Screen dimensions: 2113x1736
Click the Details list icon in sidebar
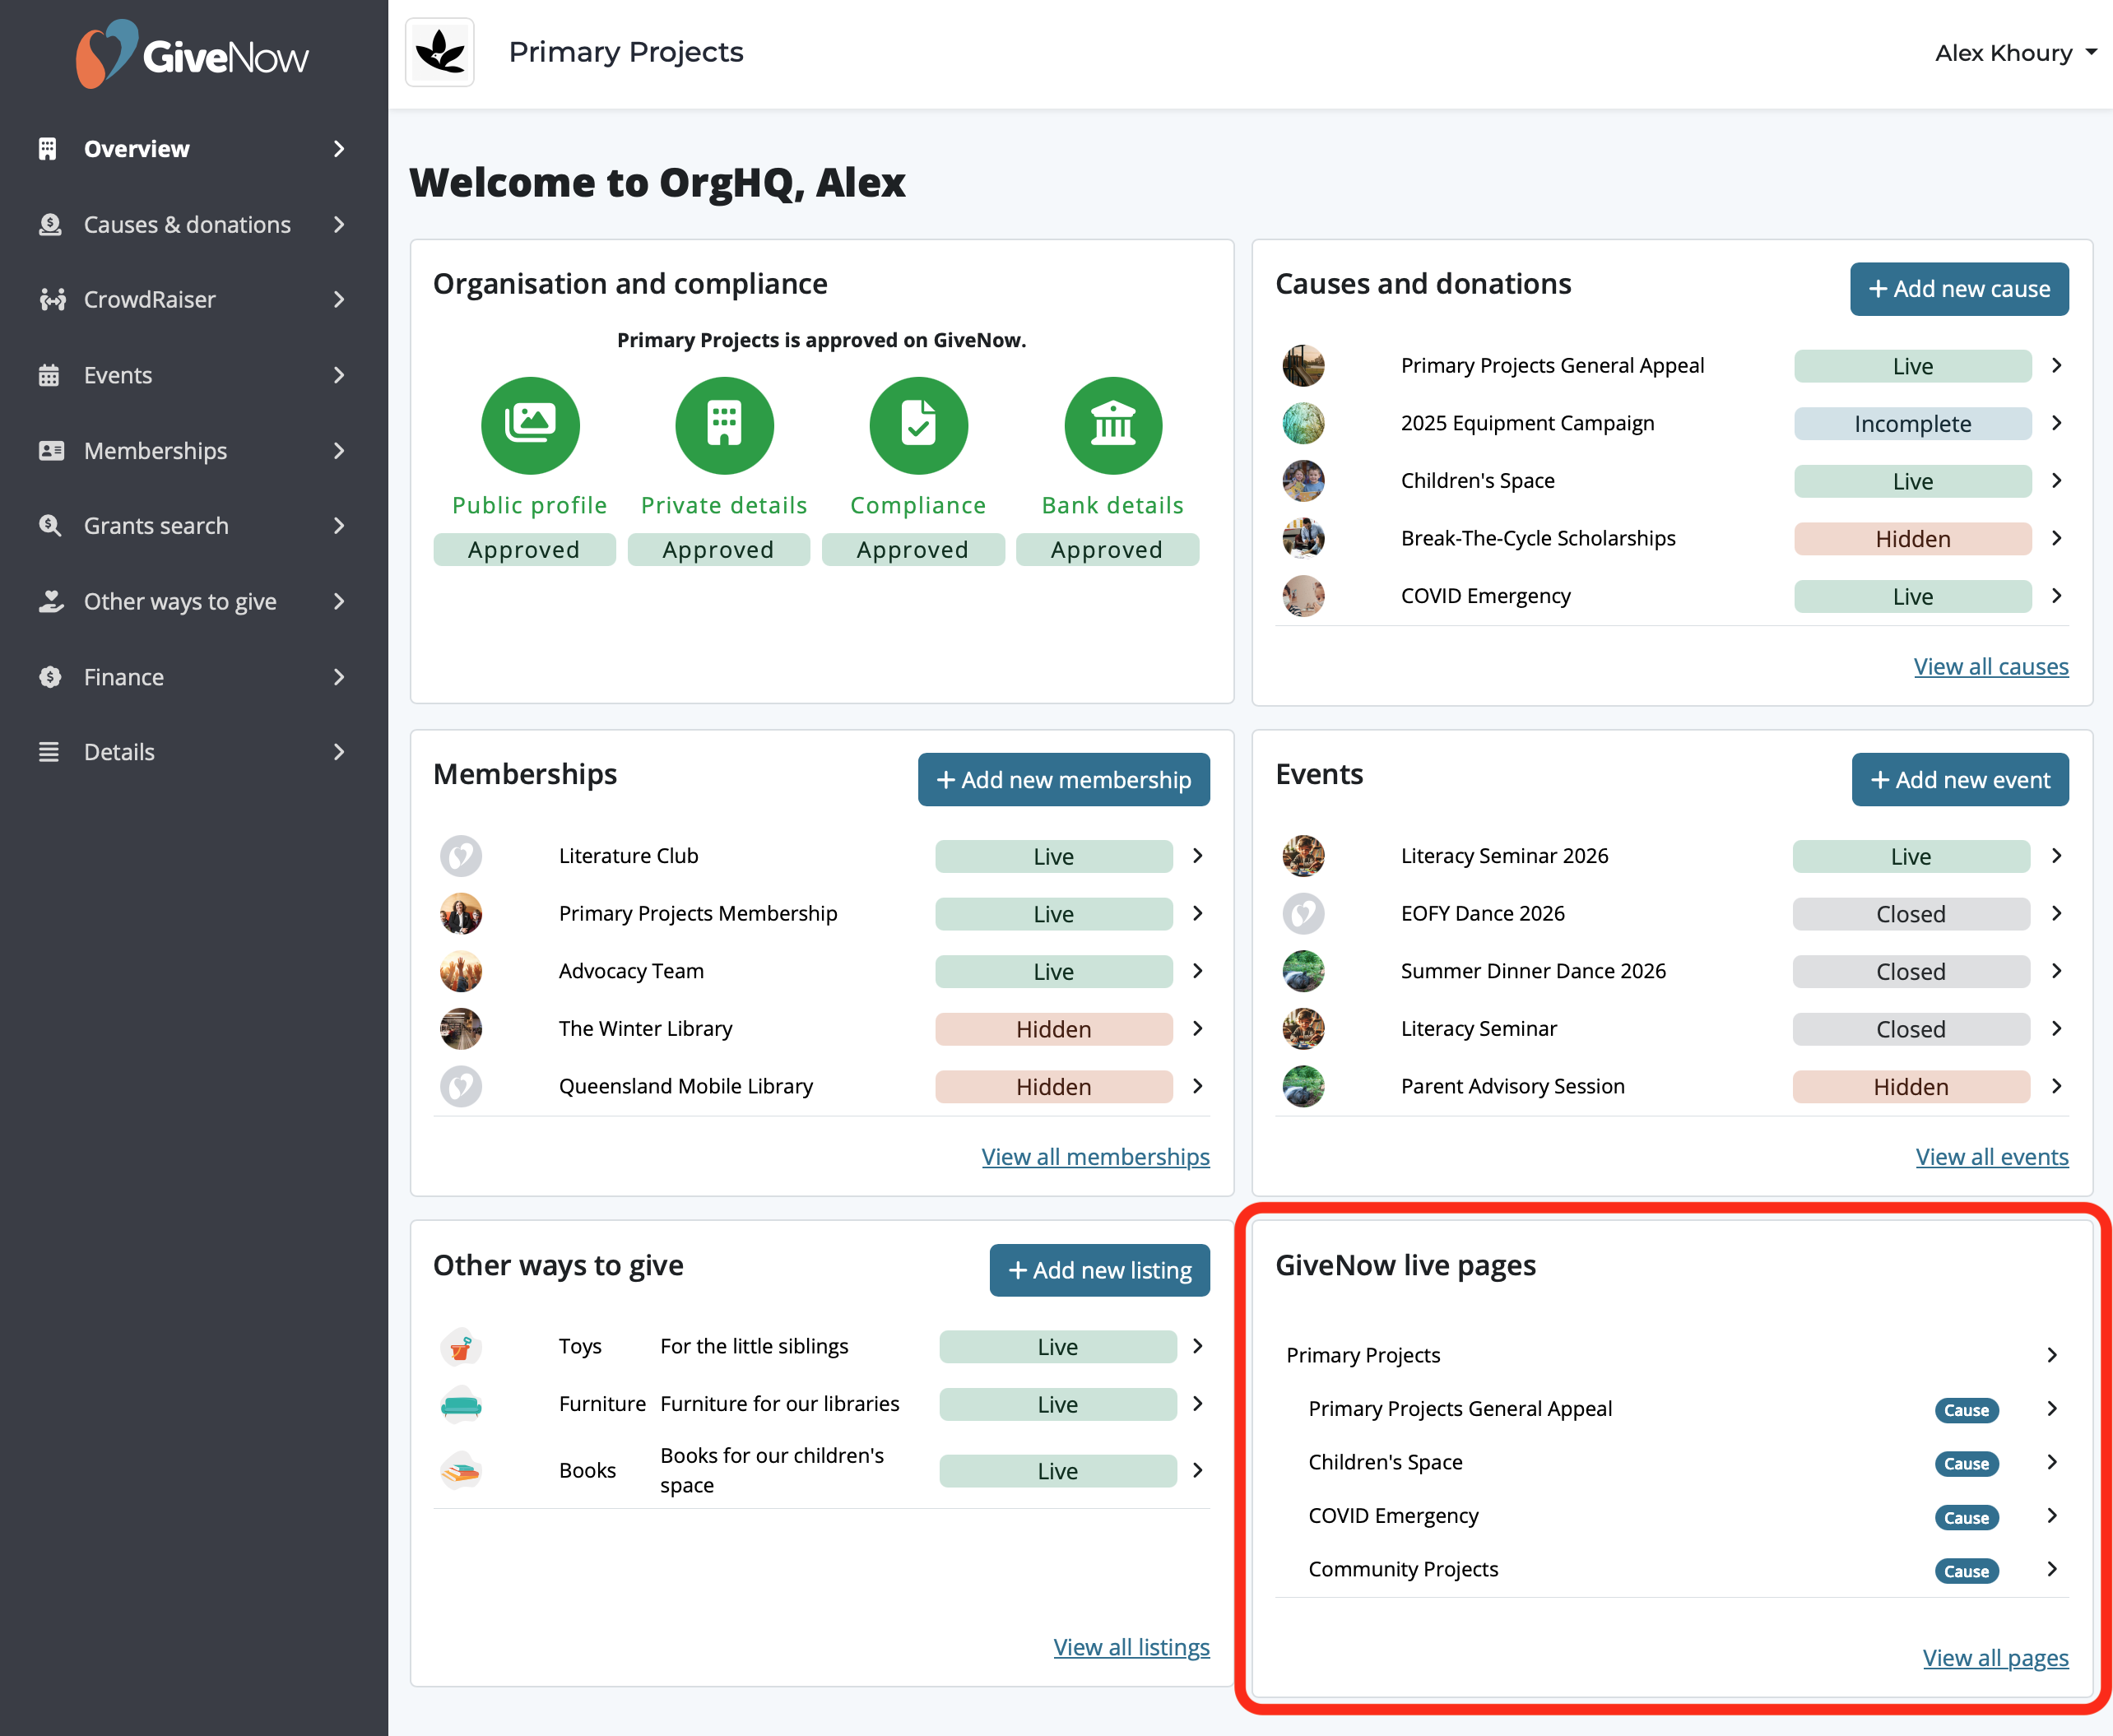click(x=48, y=752)
